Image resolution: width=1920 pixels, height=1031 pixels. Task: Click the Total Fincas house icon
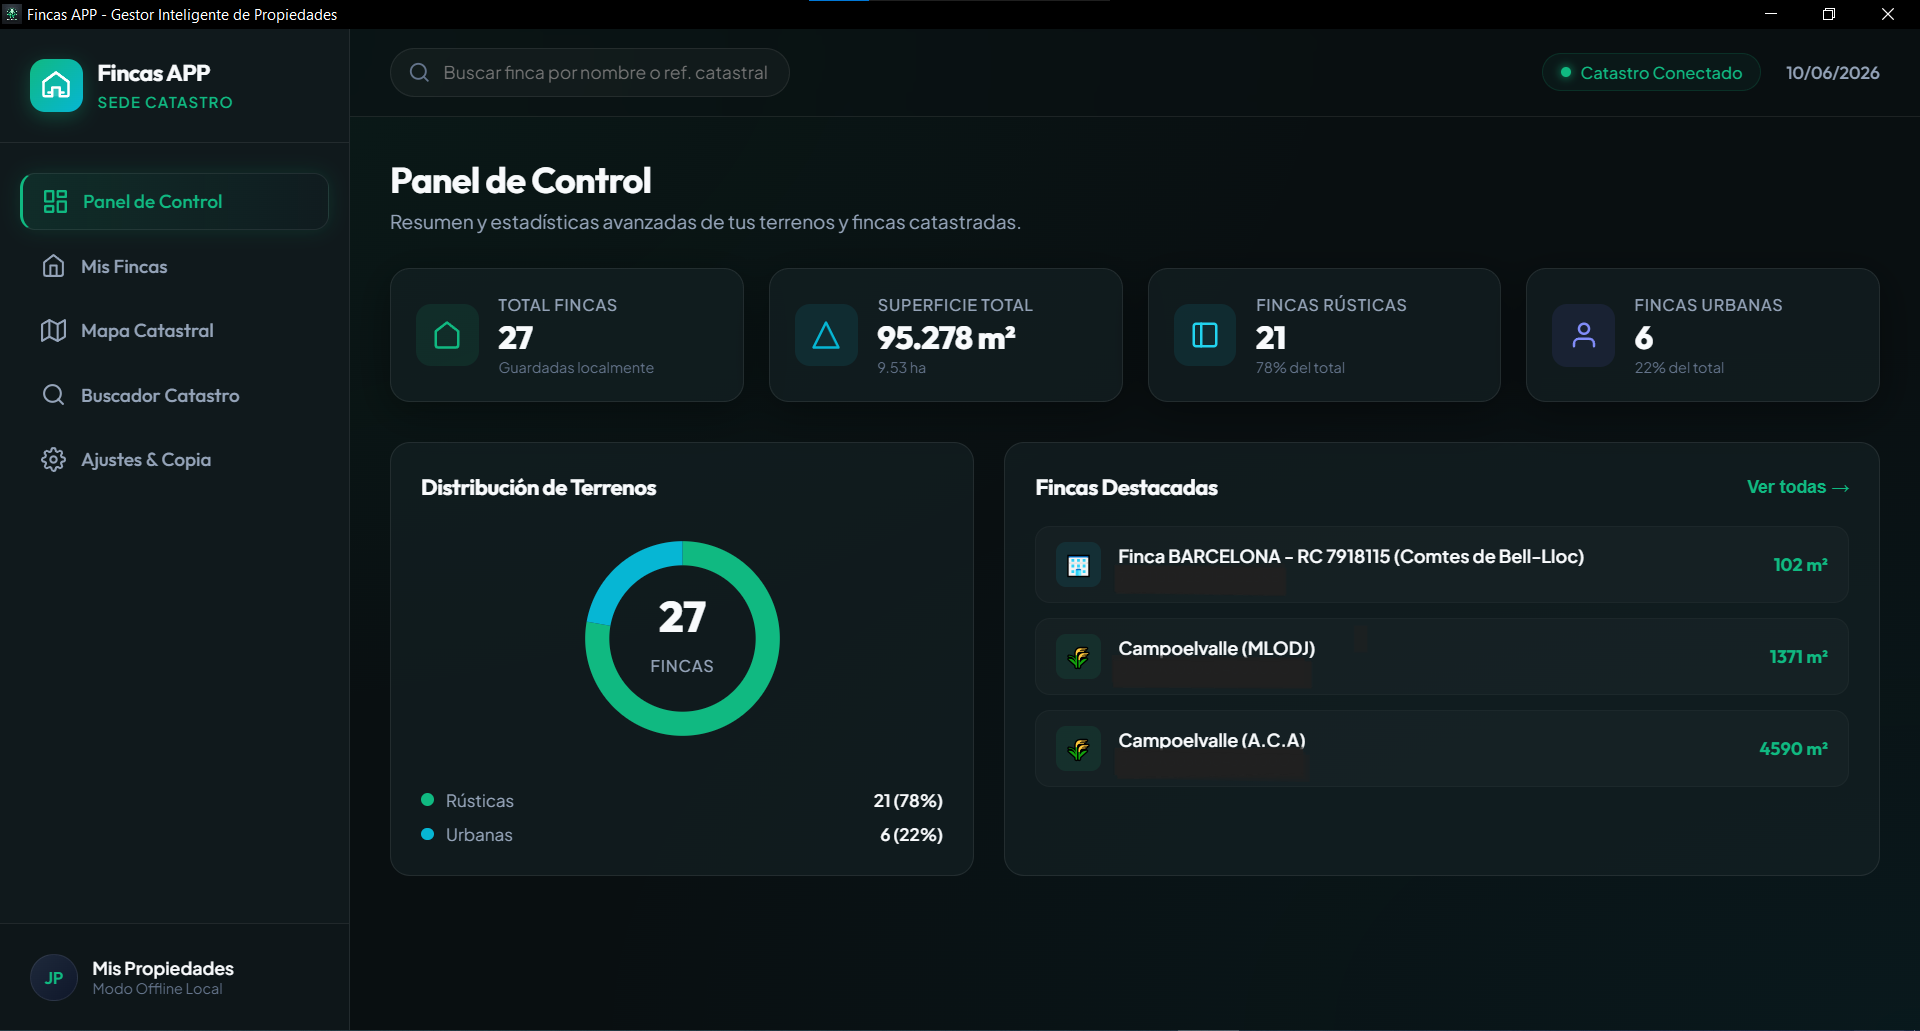pos(447,335)
